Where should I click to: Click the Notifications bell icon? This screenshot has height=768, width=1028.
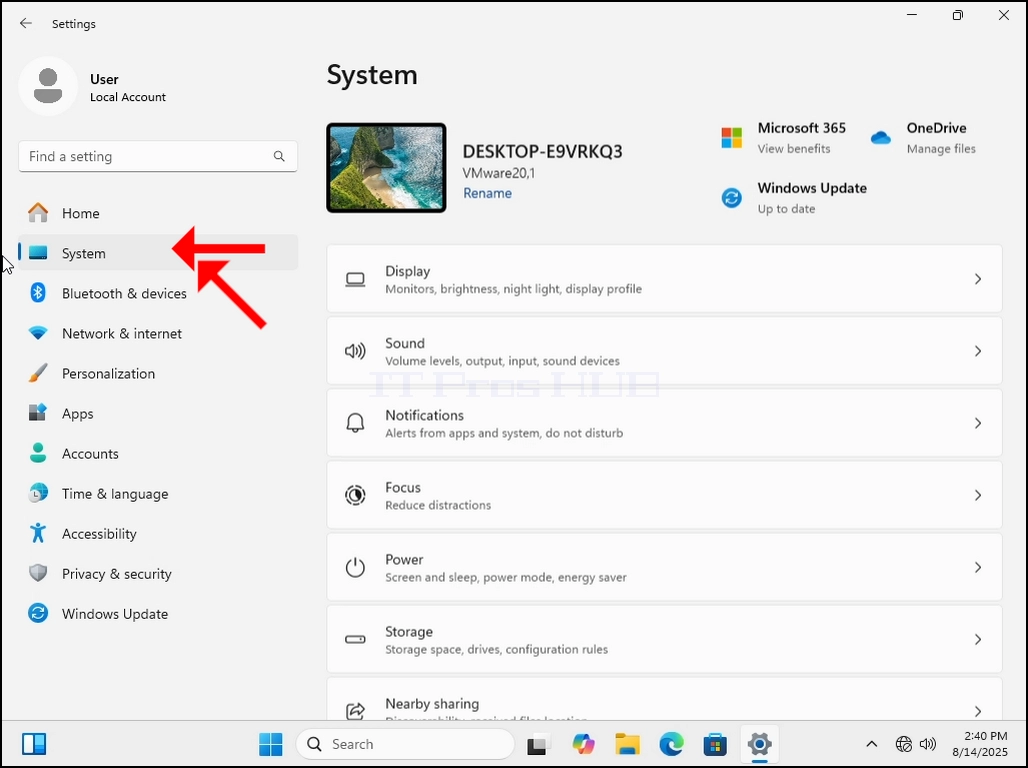coord(355,423)
